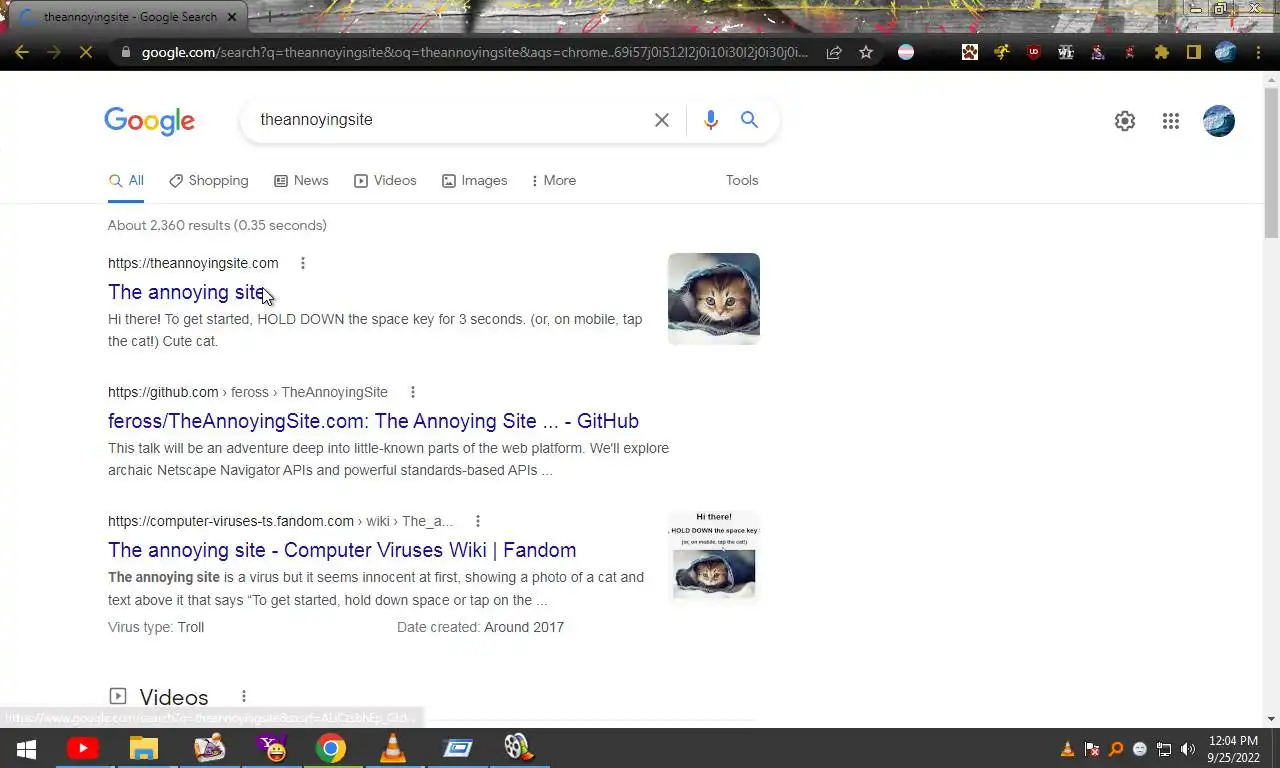Open the Computer Viruses Wiki Fandom link

click(342, 550)
